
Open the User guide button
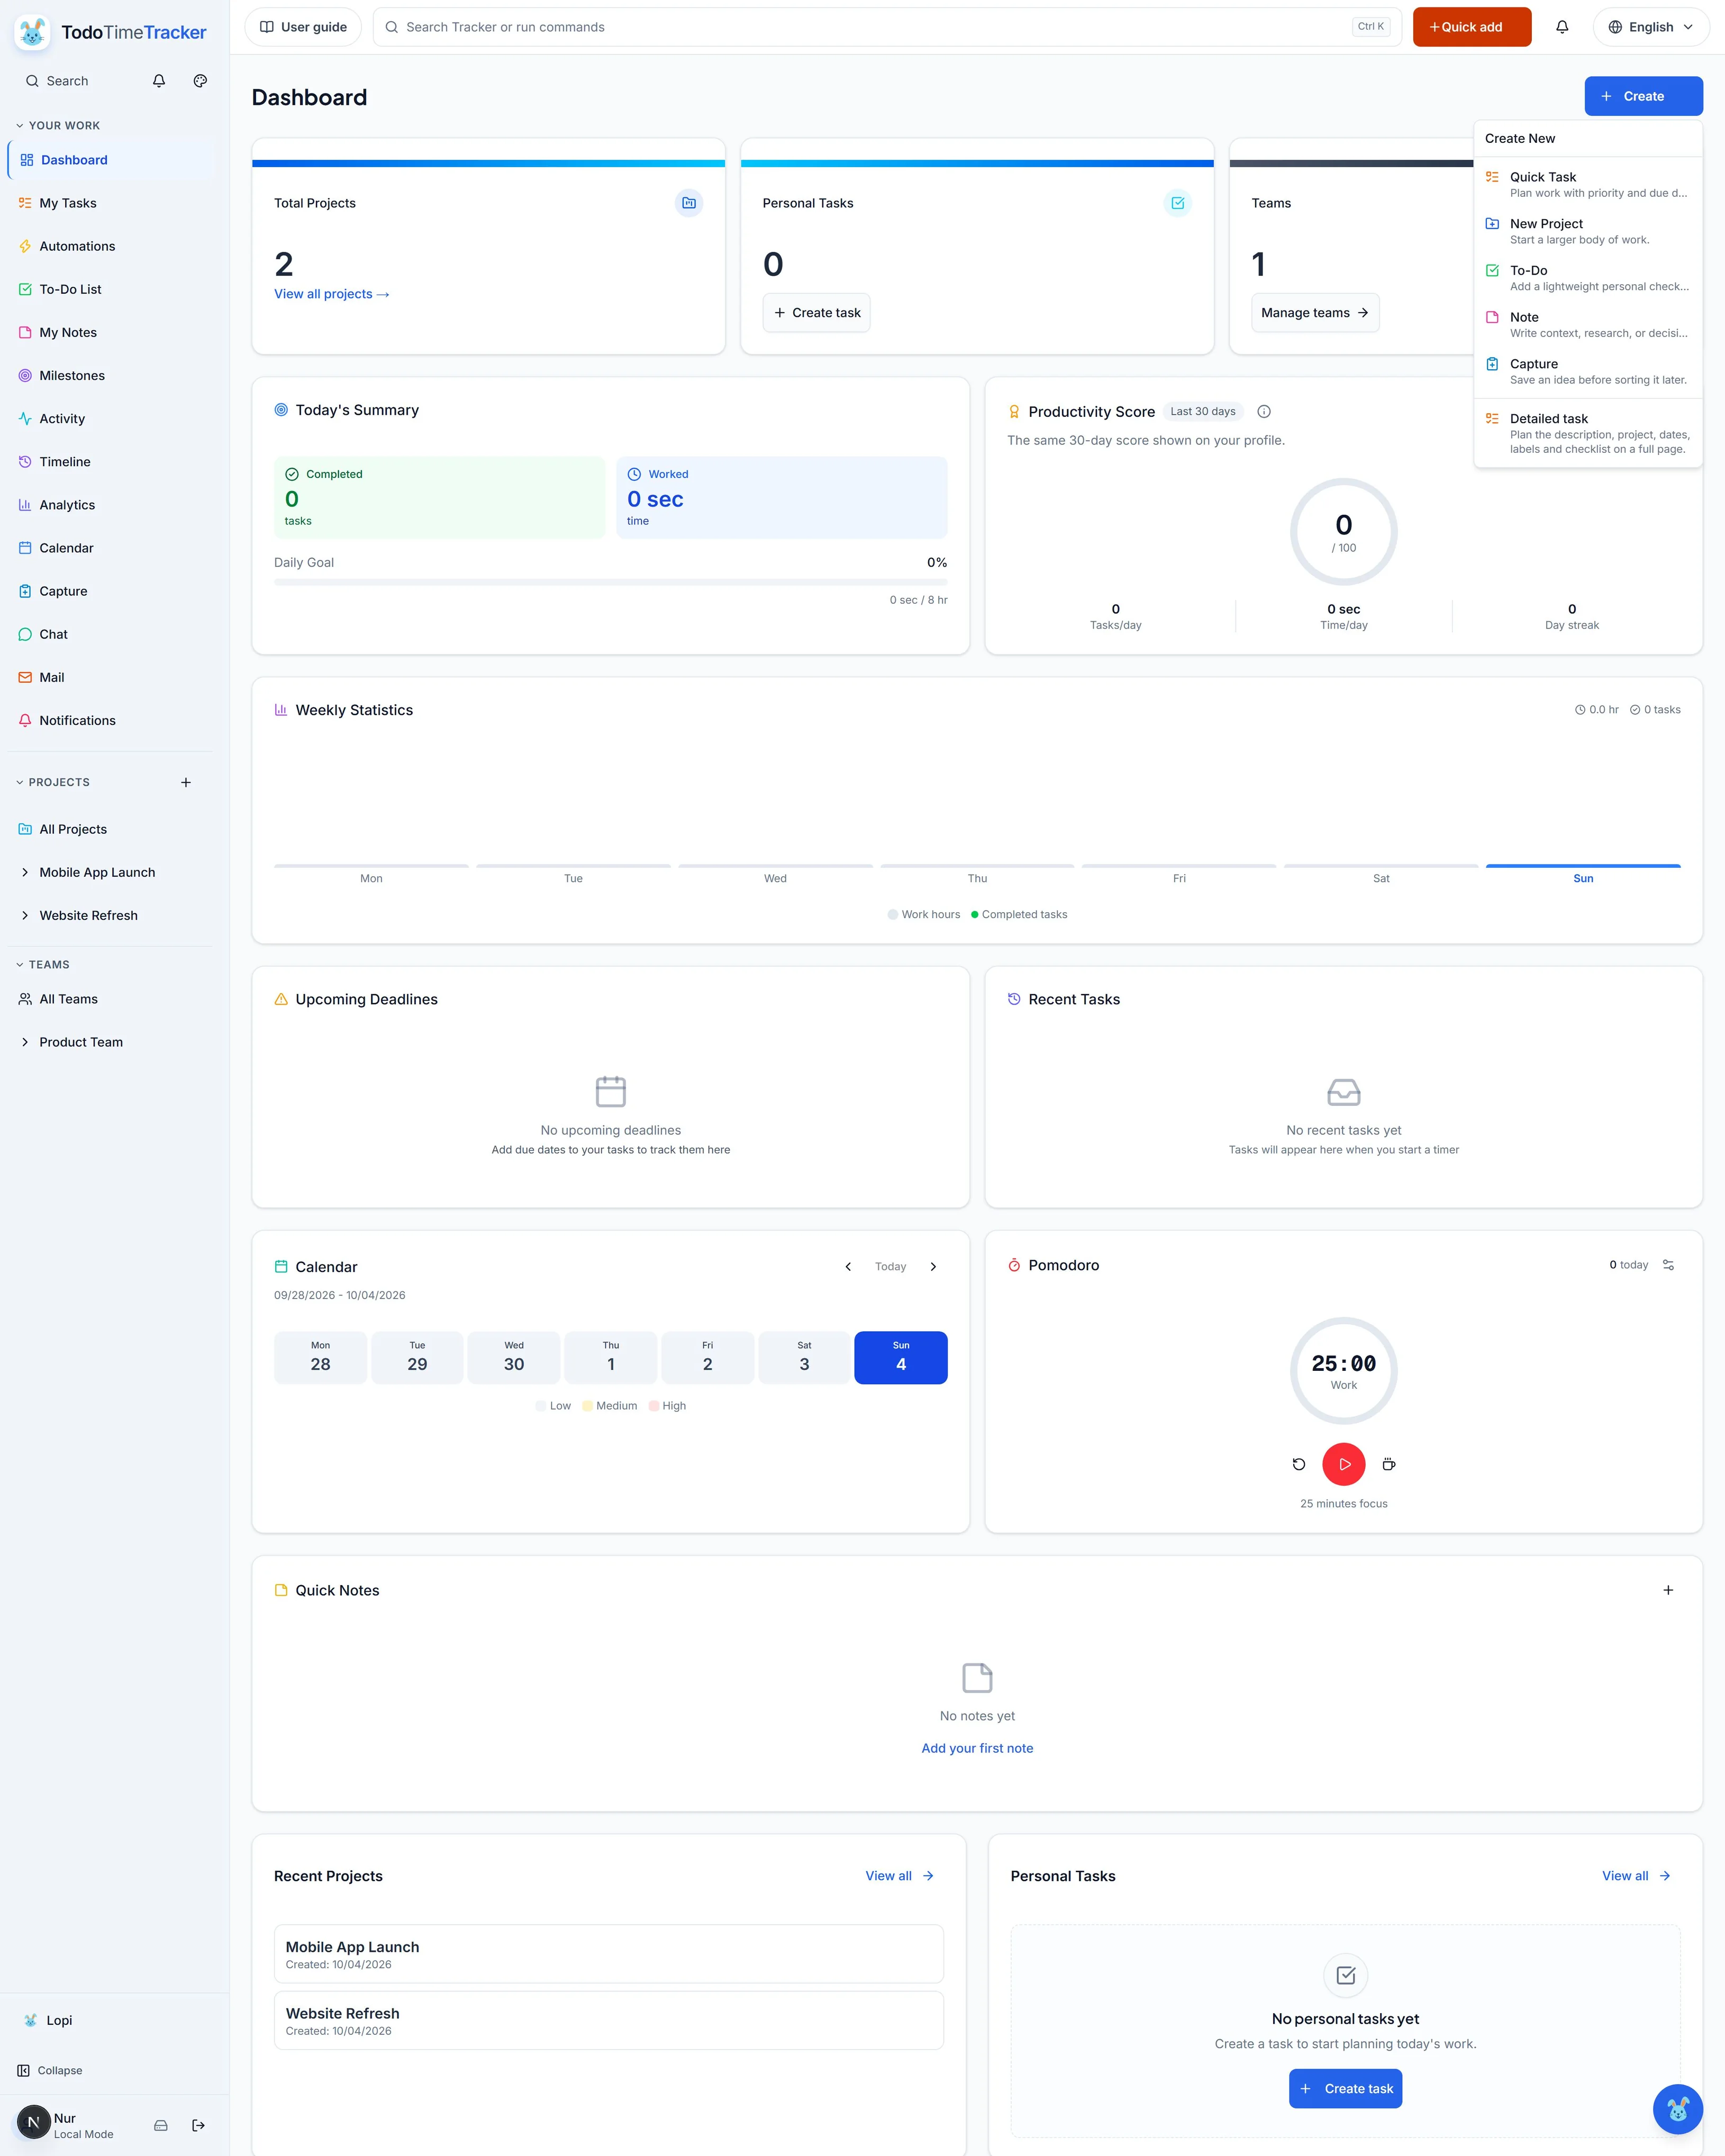(x=303, y=27)
